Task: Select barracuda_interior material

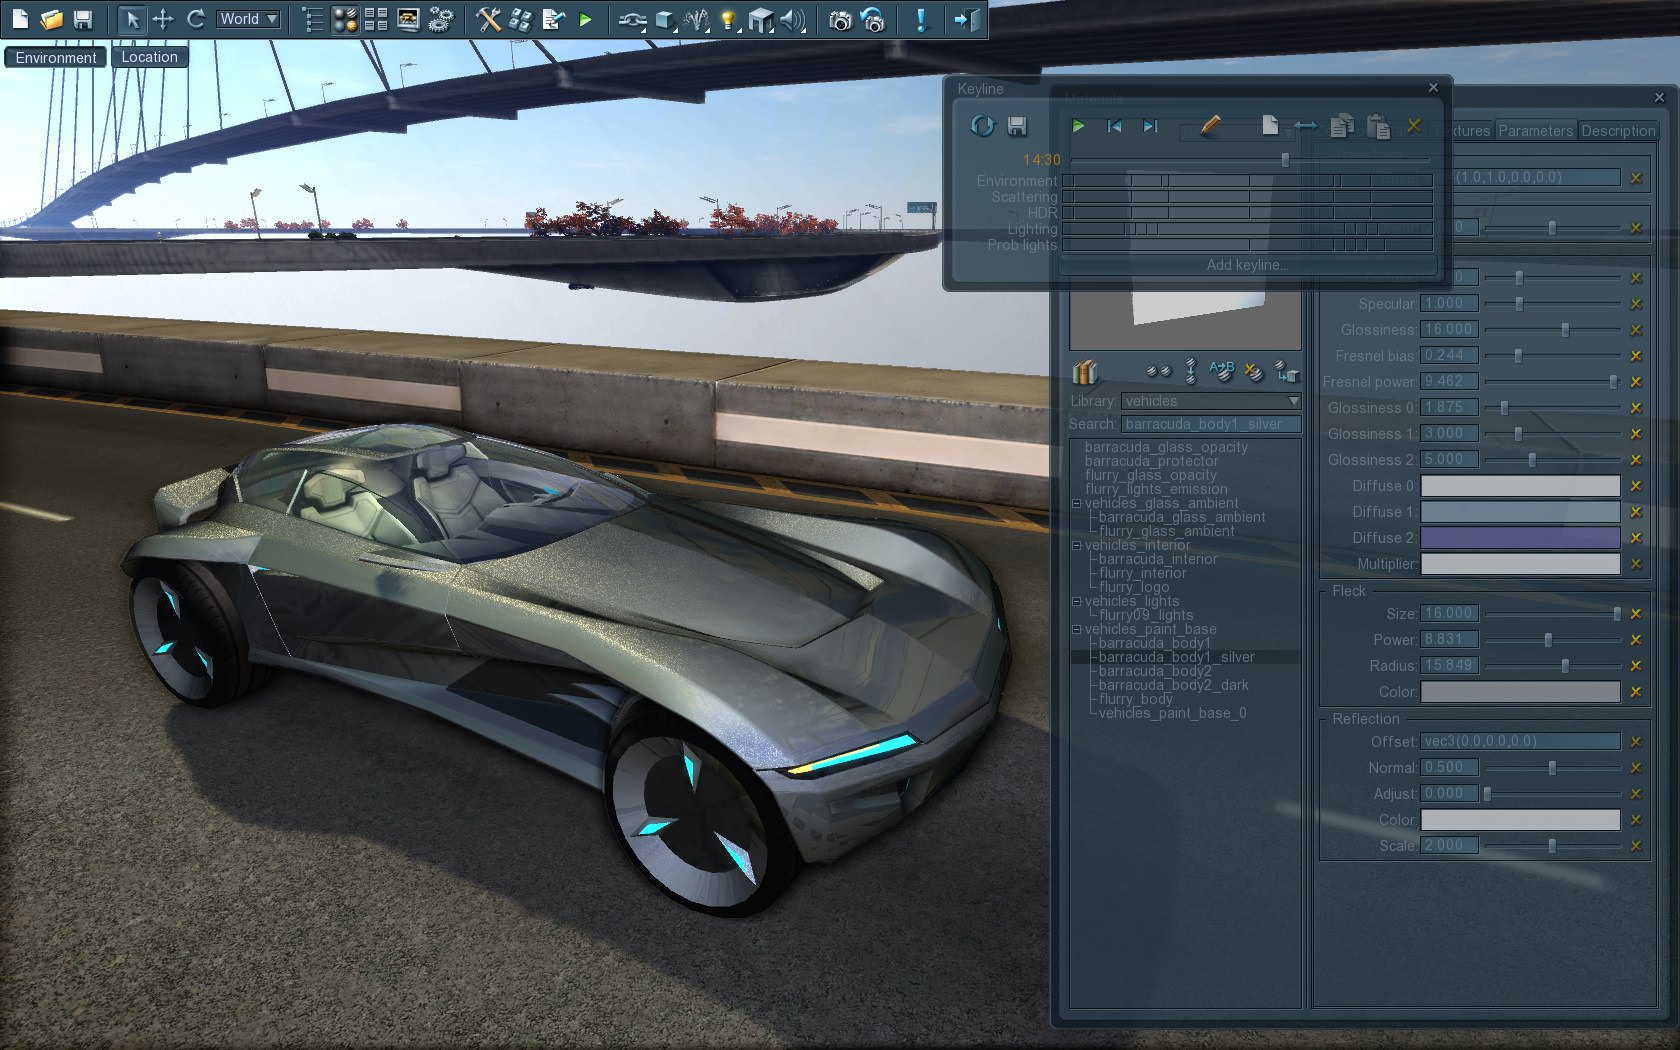Action: pyautogui.click(x=1157, y=559)
